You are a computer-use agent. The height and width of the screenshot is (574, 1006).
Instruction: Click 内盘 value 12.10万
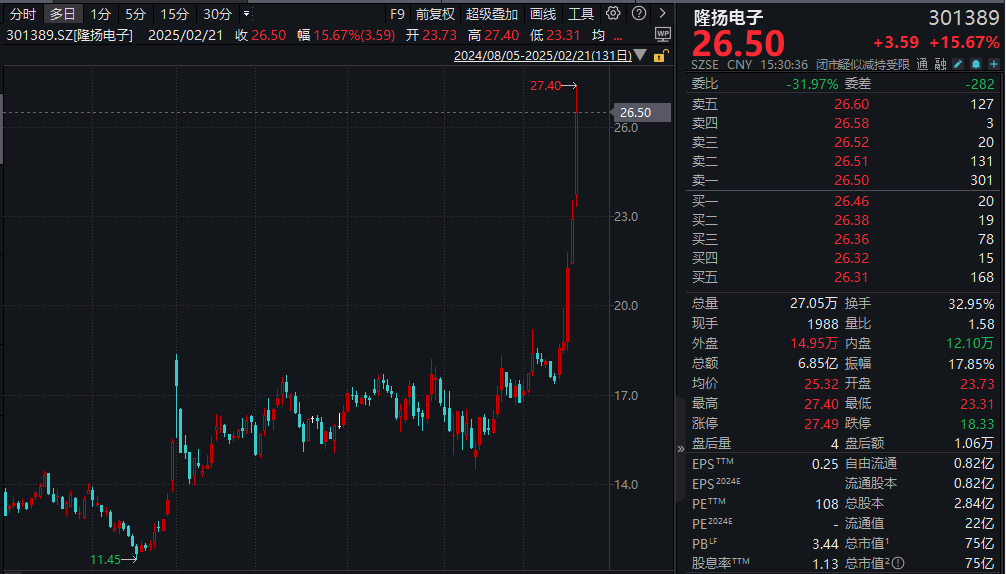pos(970,343)
